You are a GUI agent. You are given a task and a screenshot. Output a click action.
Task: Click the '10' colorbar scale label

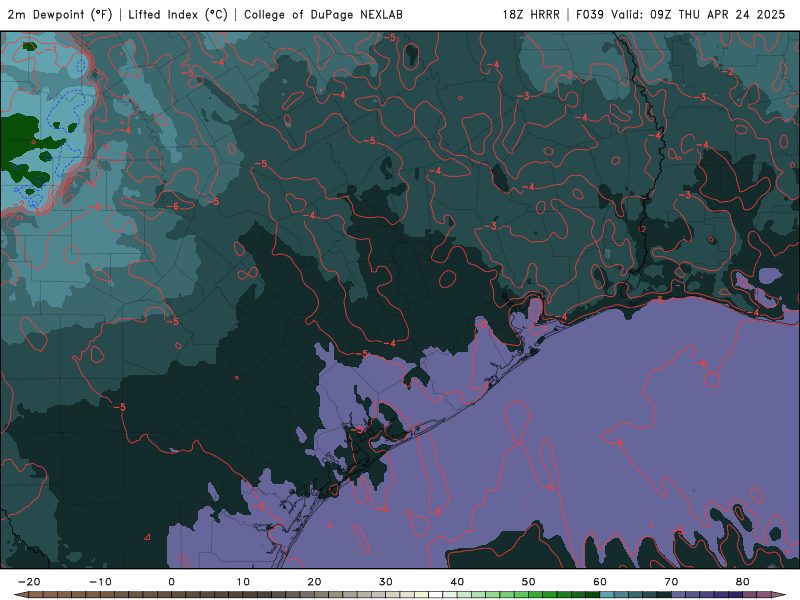coord(243,582)
